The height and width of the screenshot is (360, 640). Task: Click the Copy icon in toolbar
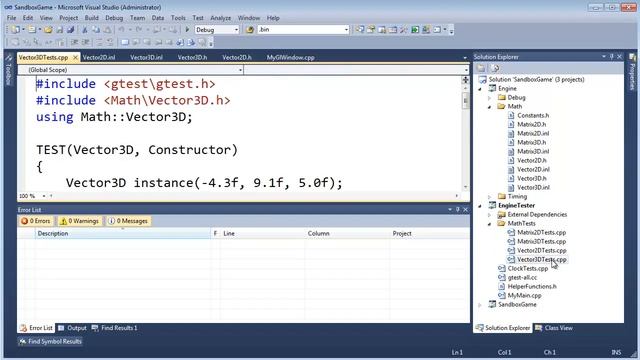point(96,30)
